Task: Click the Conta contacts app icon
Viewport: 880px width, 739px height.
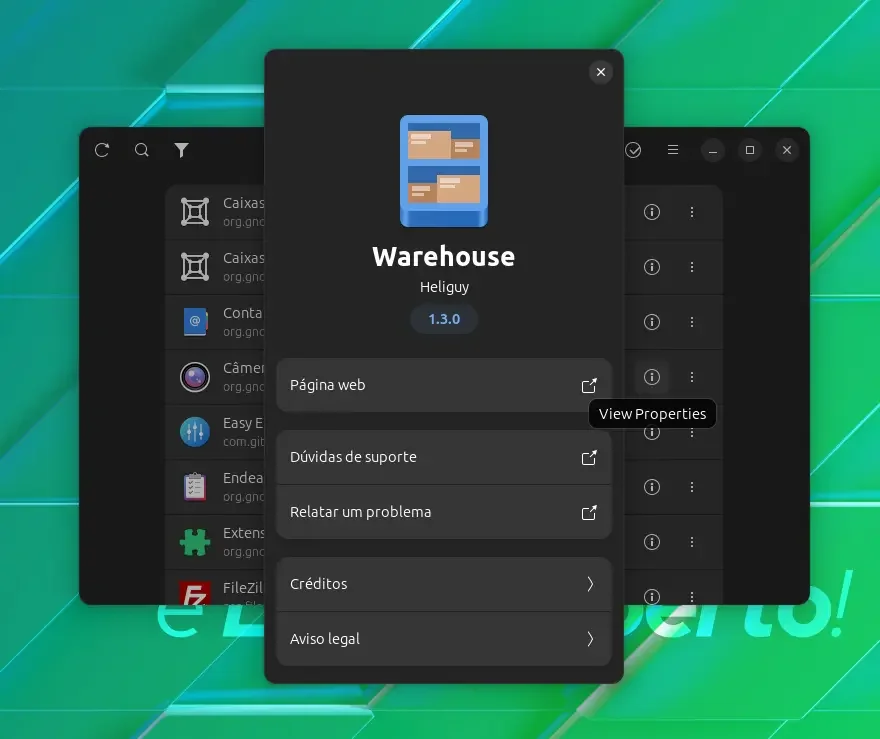Action: point(195,322)
